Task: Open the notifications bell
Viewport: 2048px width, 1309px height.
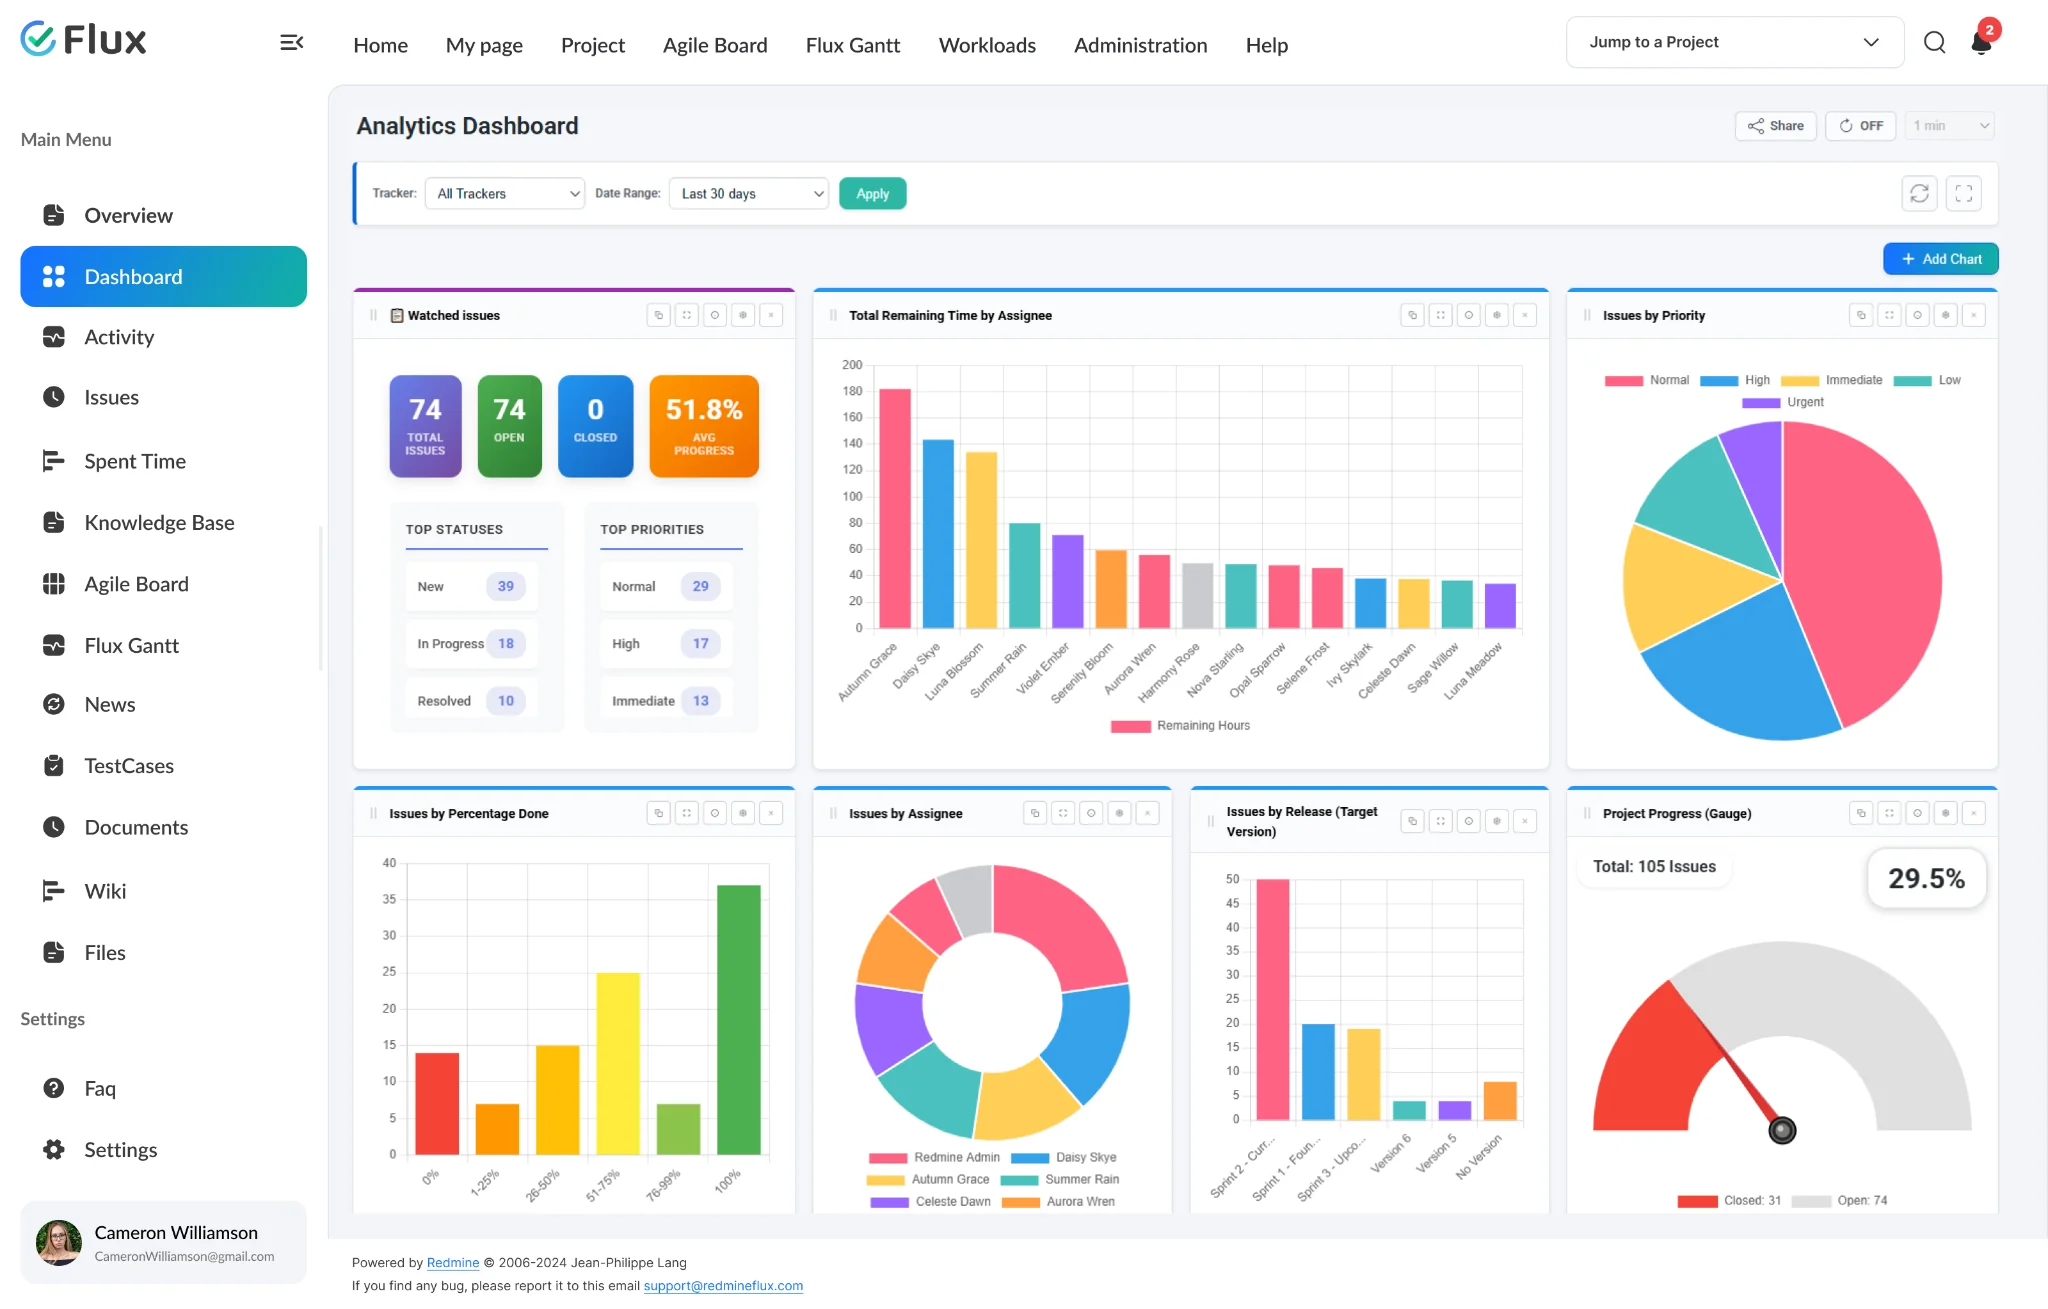Action: (x=1981, y=42)
